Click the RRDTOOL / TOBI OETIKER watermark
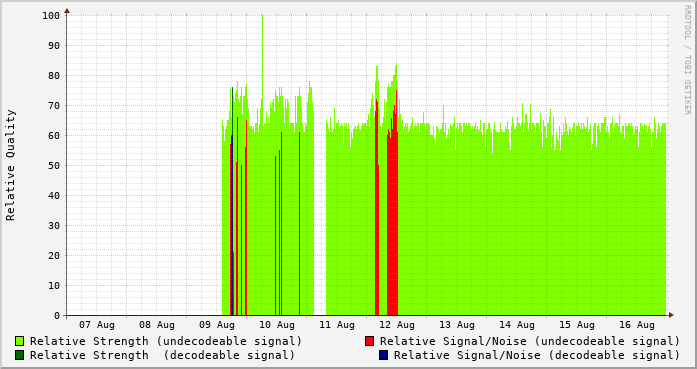This screenshot has width=697, height=369. pos(687,60)
